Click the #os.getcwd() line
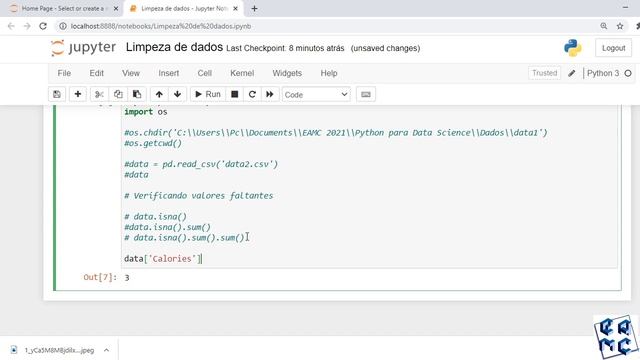This screenshot has width=640, height=360. click(x=153, y=143)
